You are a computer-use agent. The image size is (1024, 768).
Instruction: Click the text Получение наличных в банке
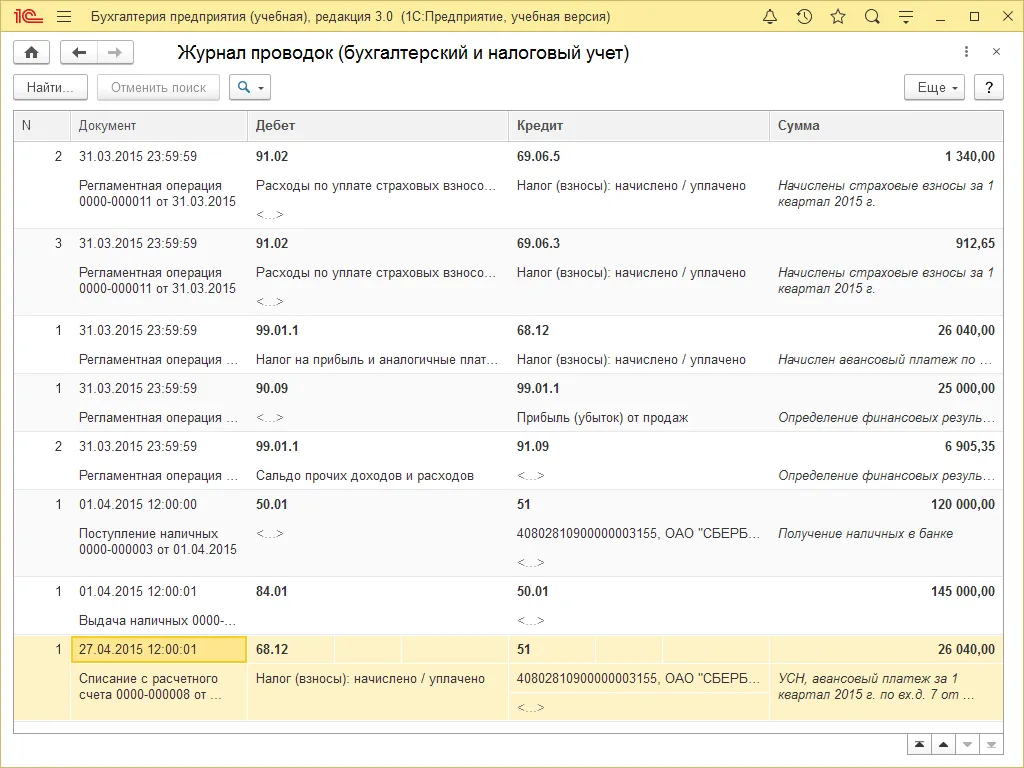point(865,534)
